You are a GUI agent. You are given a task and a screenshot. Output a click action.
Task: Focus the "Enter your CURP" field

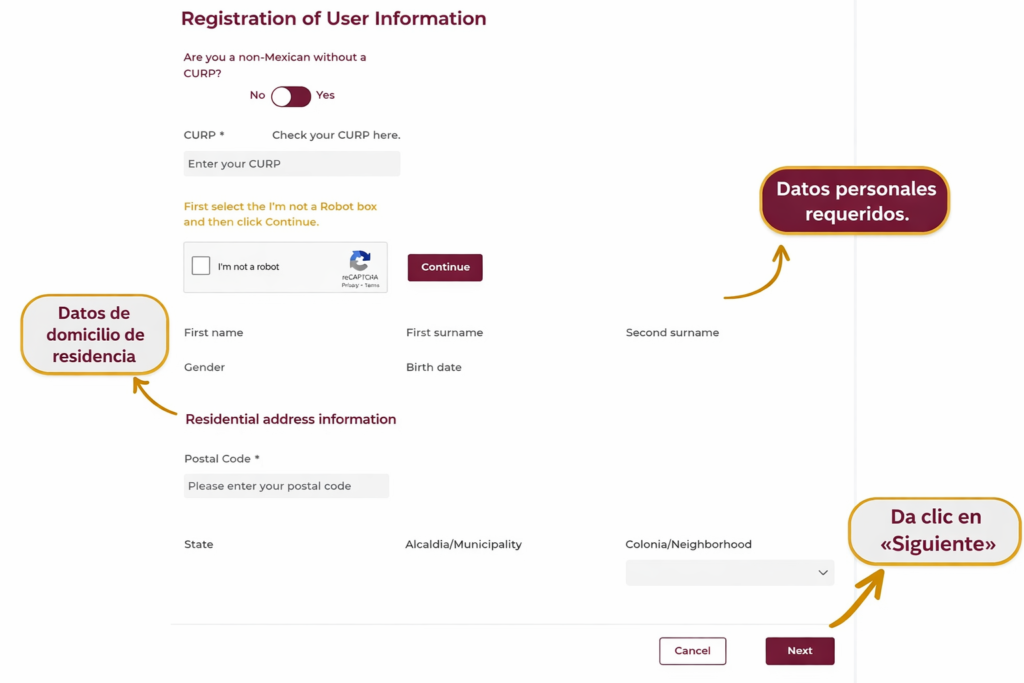(291, 164)
